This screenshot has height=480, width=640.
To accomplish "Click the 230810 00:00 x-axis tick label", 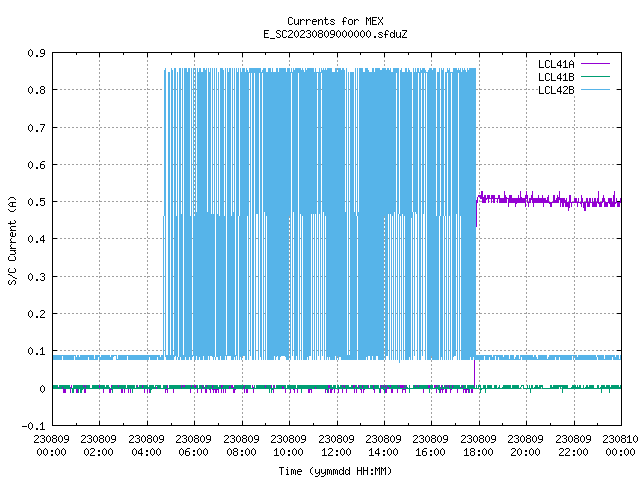I will coord(620,446).
